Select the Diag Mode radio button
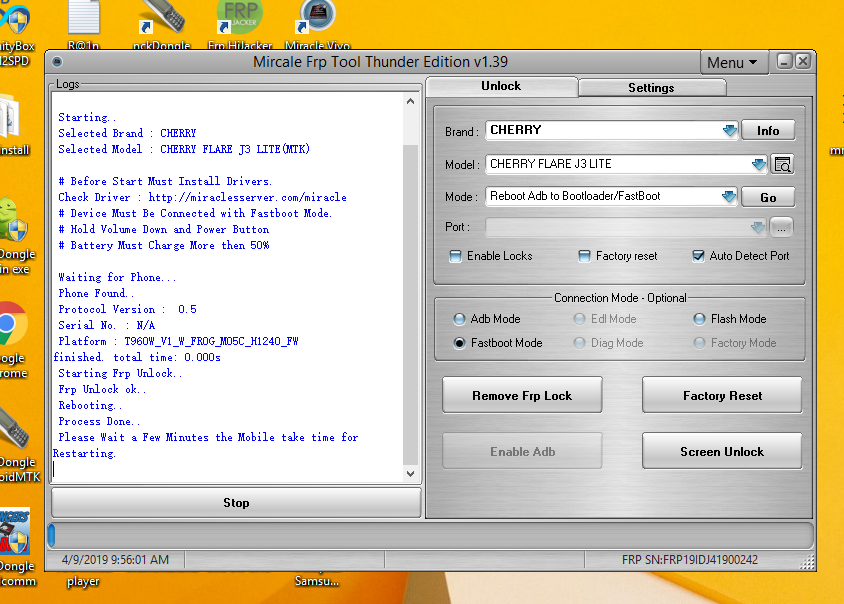Viewport: 844px width, 604px height. click(579, 343)
